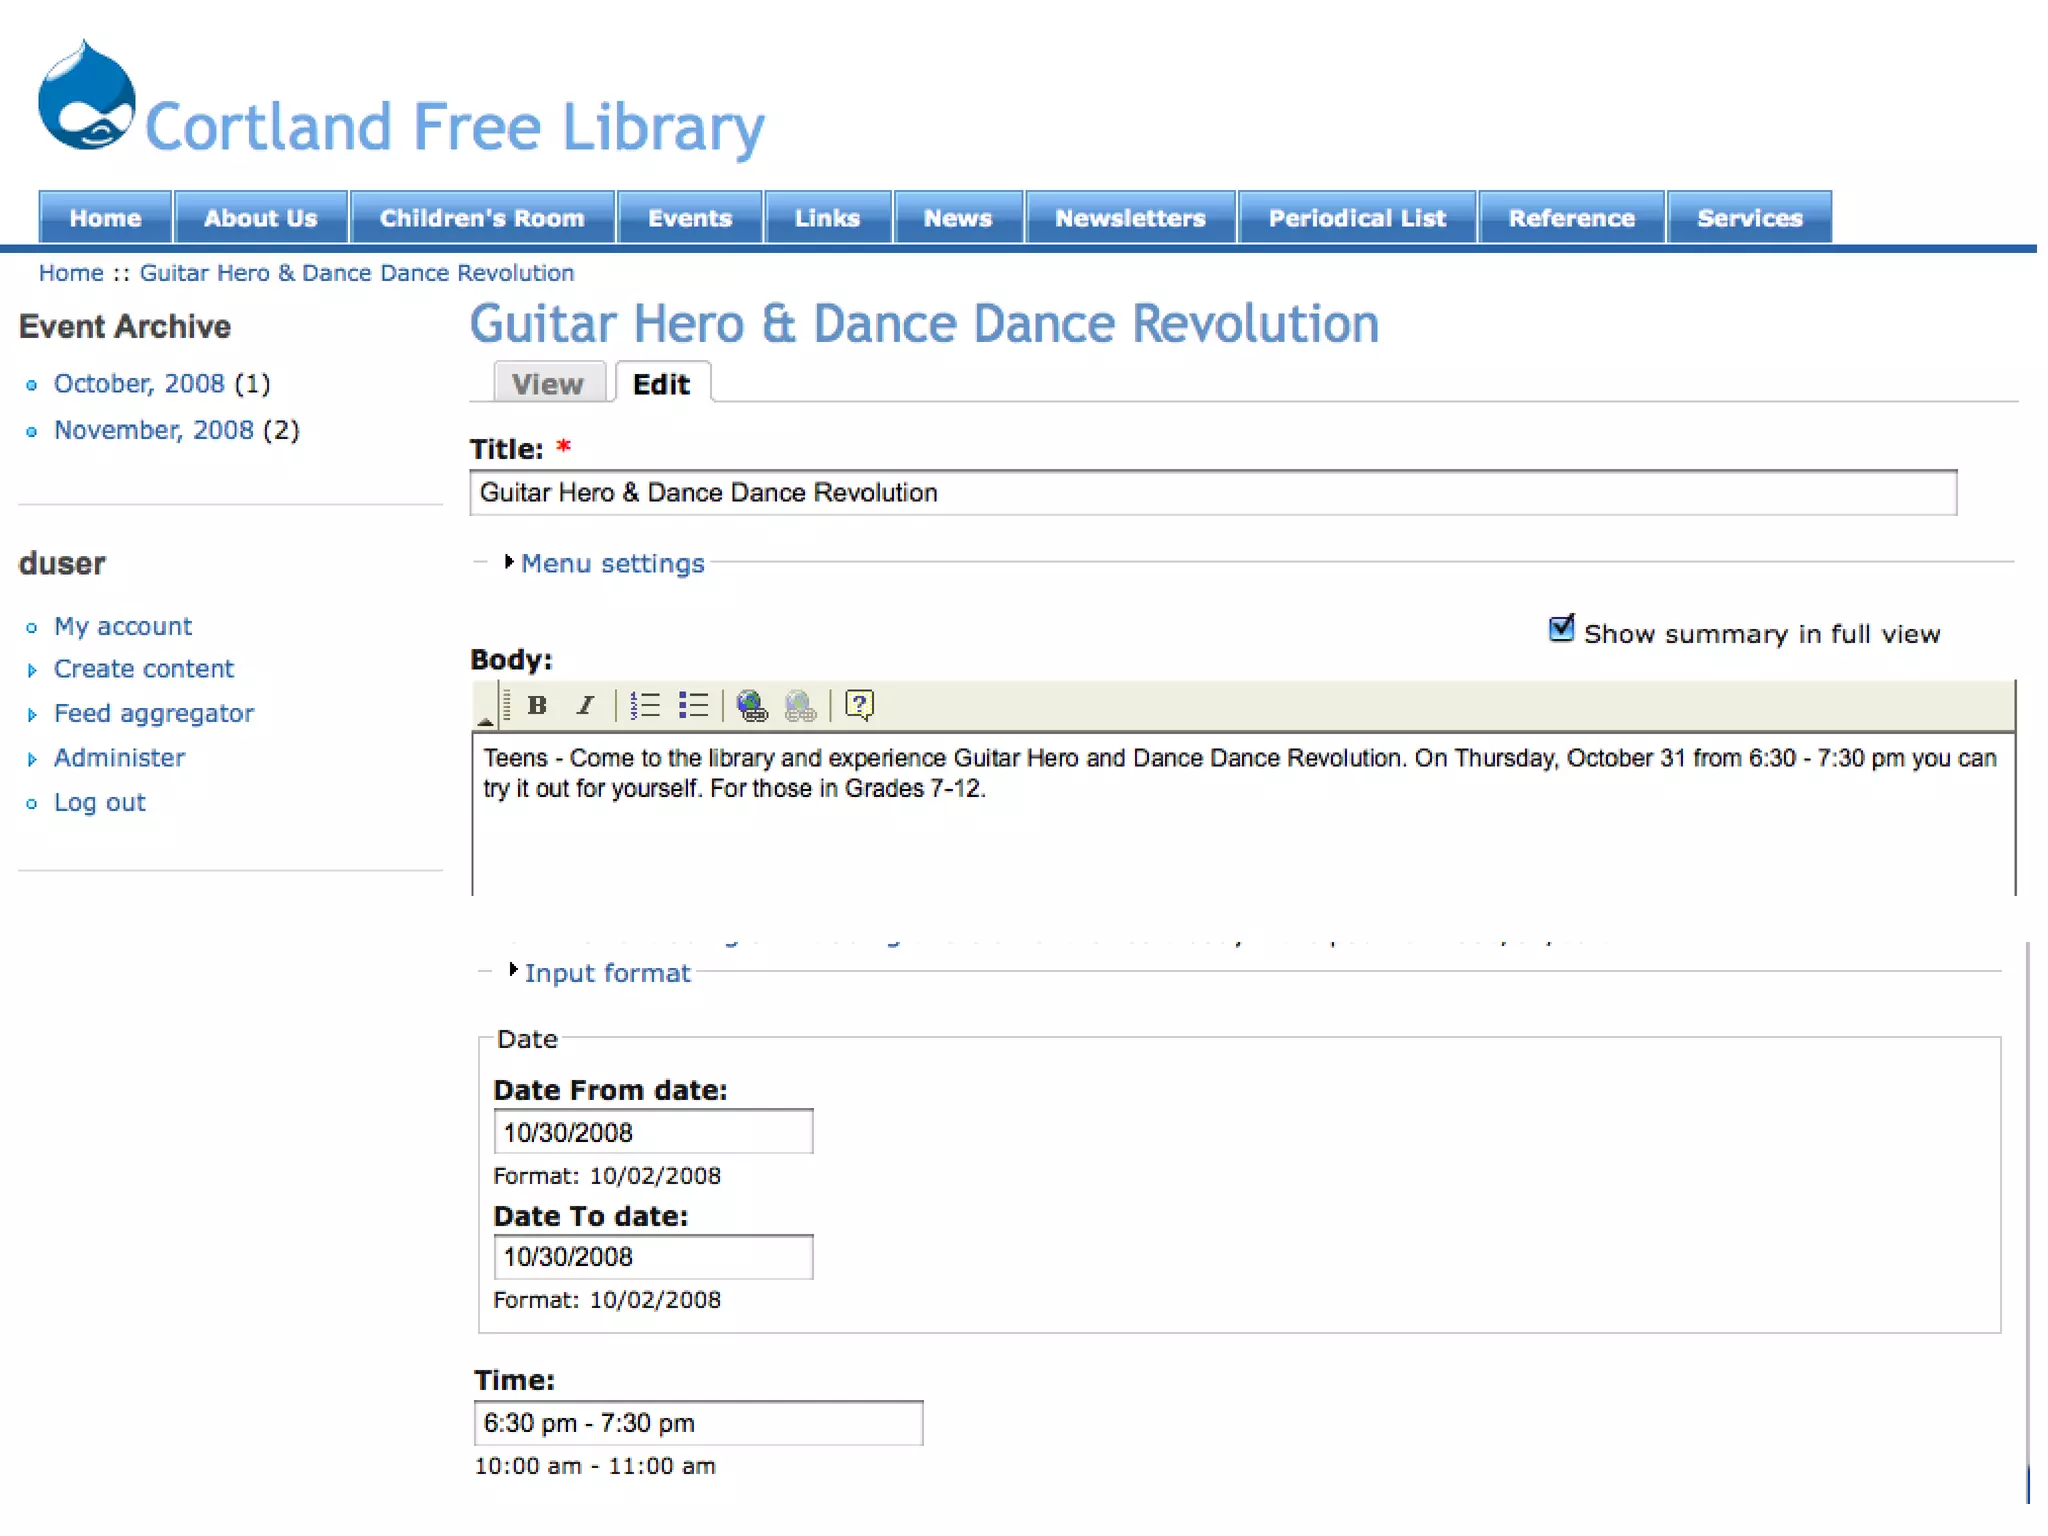The height and width of the screenshot is (1536, 2048).
Task: Insert a numbered list in Body
Action: pos(645,706)
